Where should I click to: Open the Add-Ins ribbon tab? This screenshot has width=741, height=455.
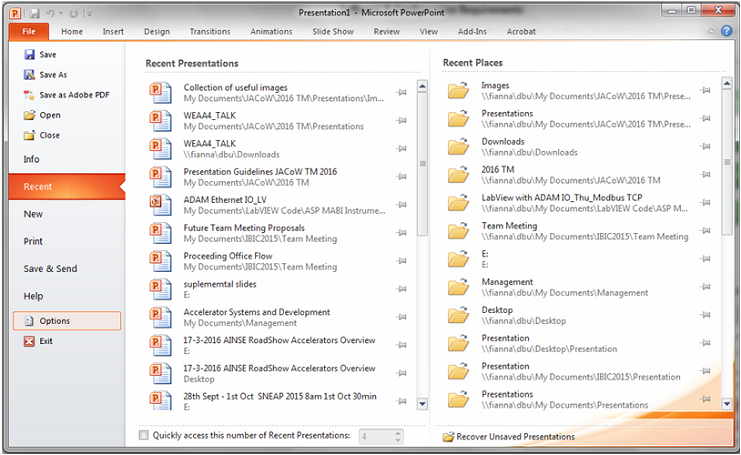(x=472, y=32)
